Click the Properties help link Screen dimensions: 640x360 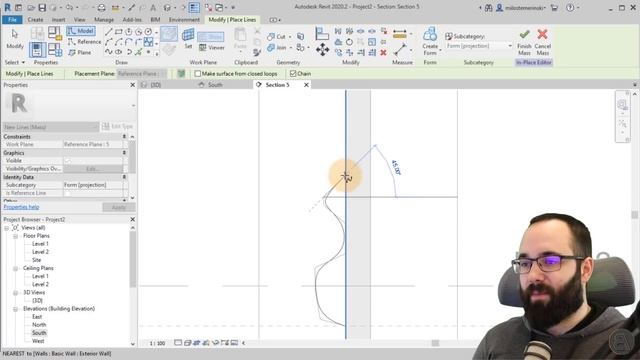21,207
